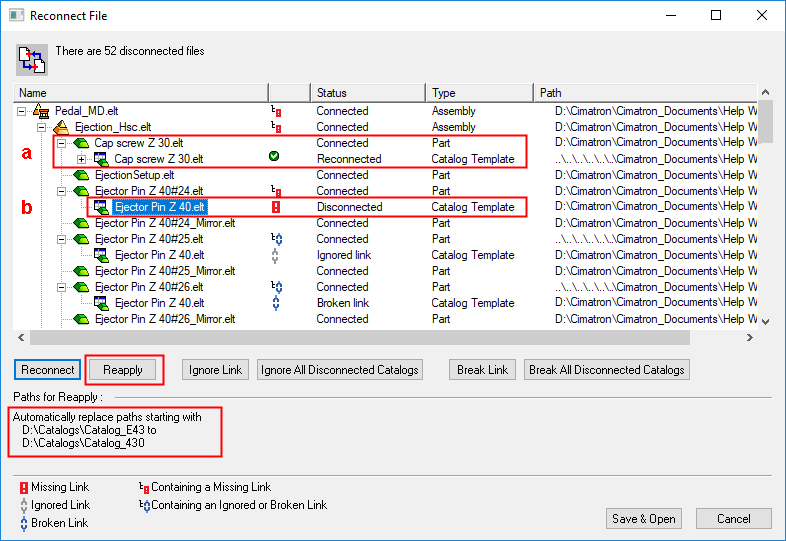
Task: Click the Reconnect File title bar icon
Action: click(x=17, y=16)
